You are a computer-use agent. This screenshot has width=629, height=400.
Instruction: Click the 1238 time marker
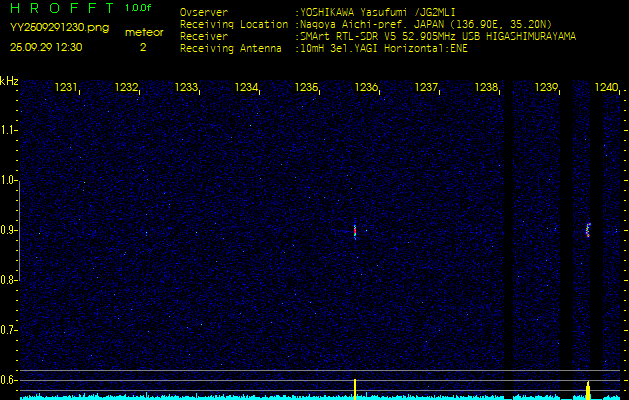coord(486,88)
